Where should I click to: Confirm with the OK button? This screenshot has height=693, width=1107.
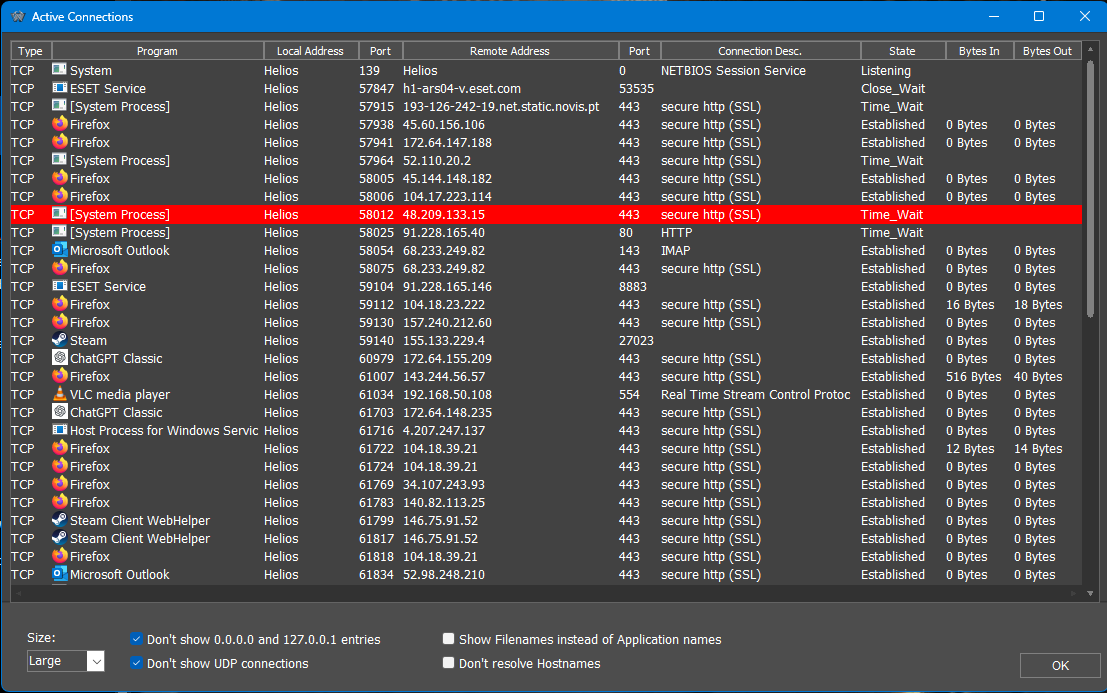click(1060, 665)
